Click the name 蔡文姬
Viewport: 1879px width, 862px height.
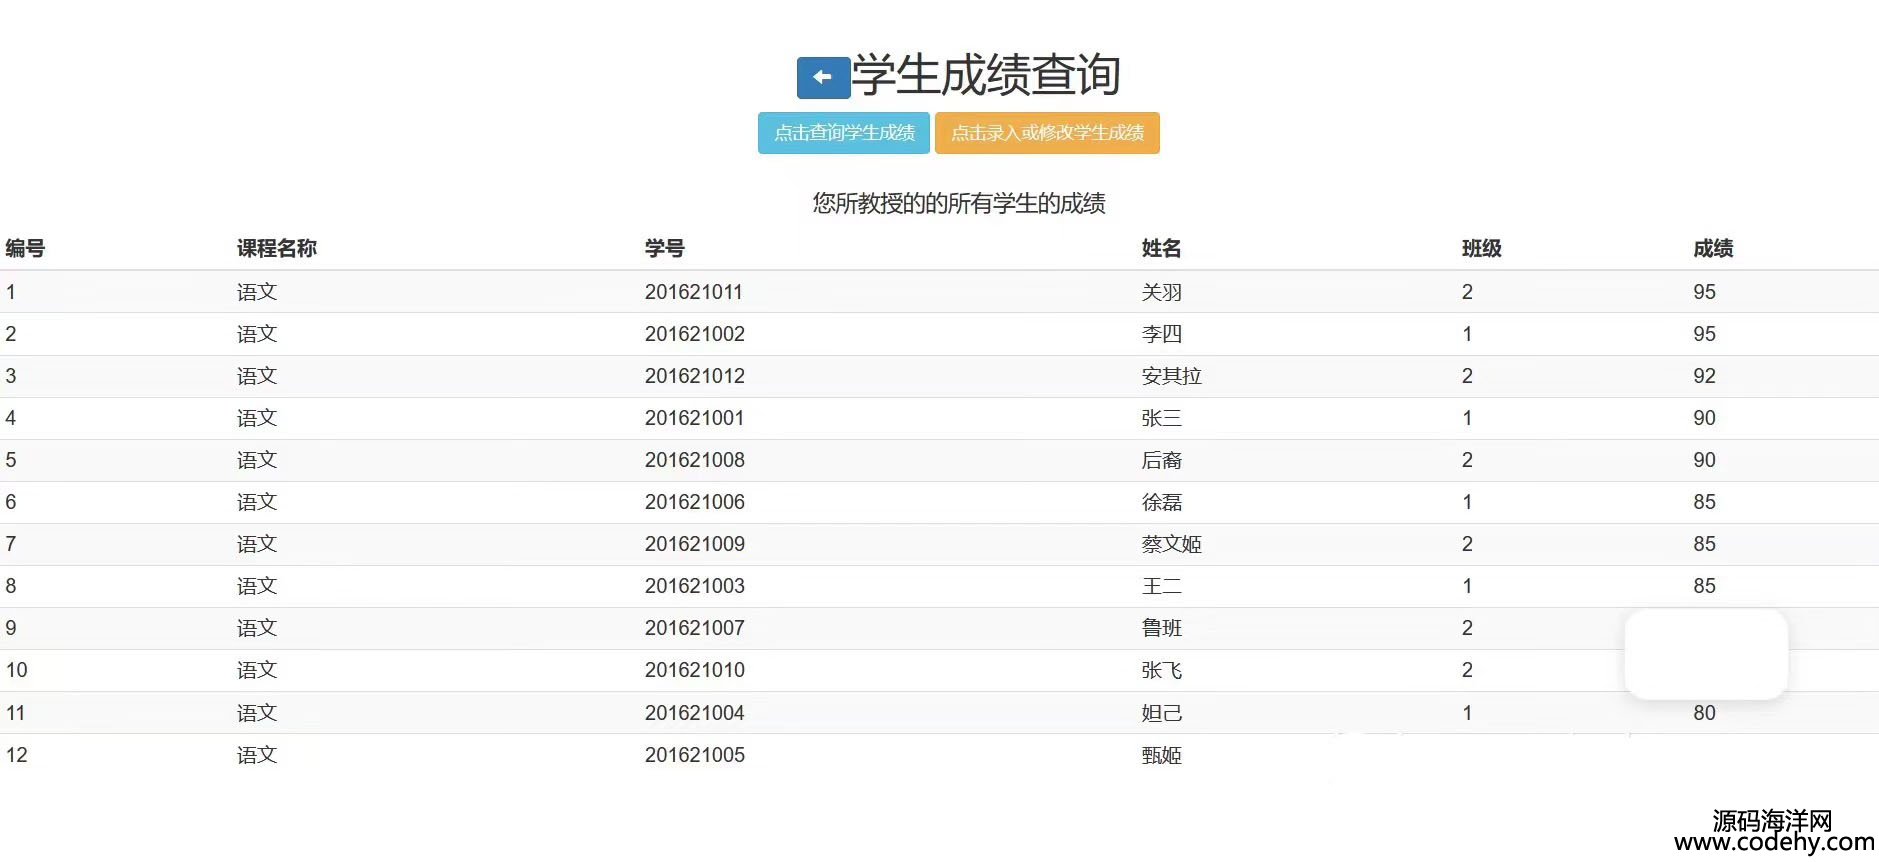tap(1171, 544)
